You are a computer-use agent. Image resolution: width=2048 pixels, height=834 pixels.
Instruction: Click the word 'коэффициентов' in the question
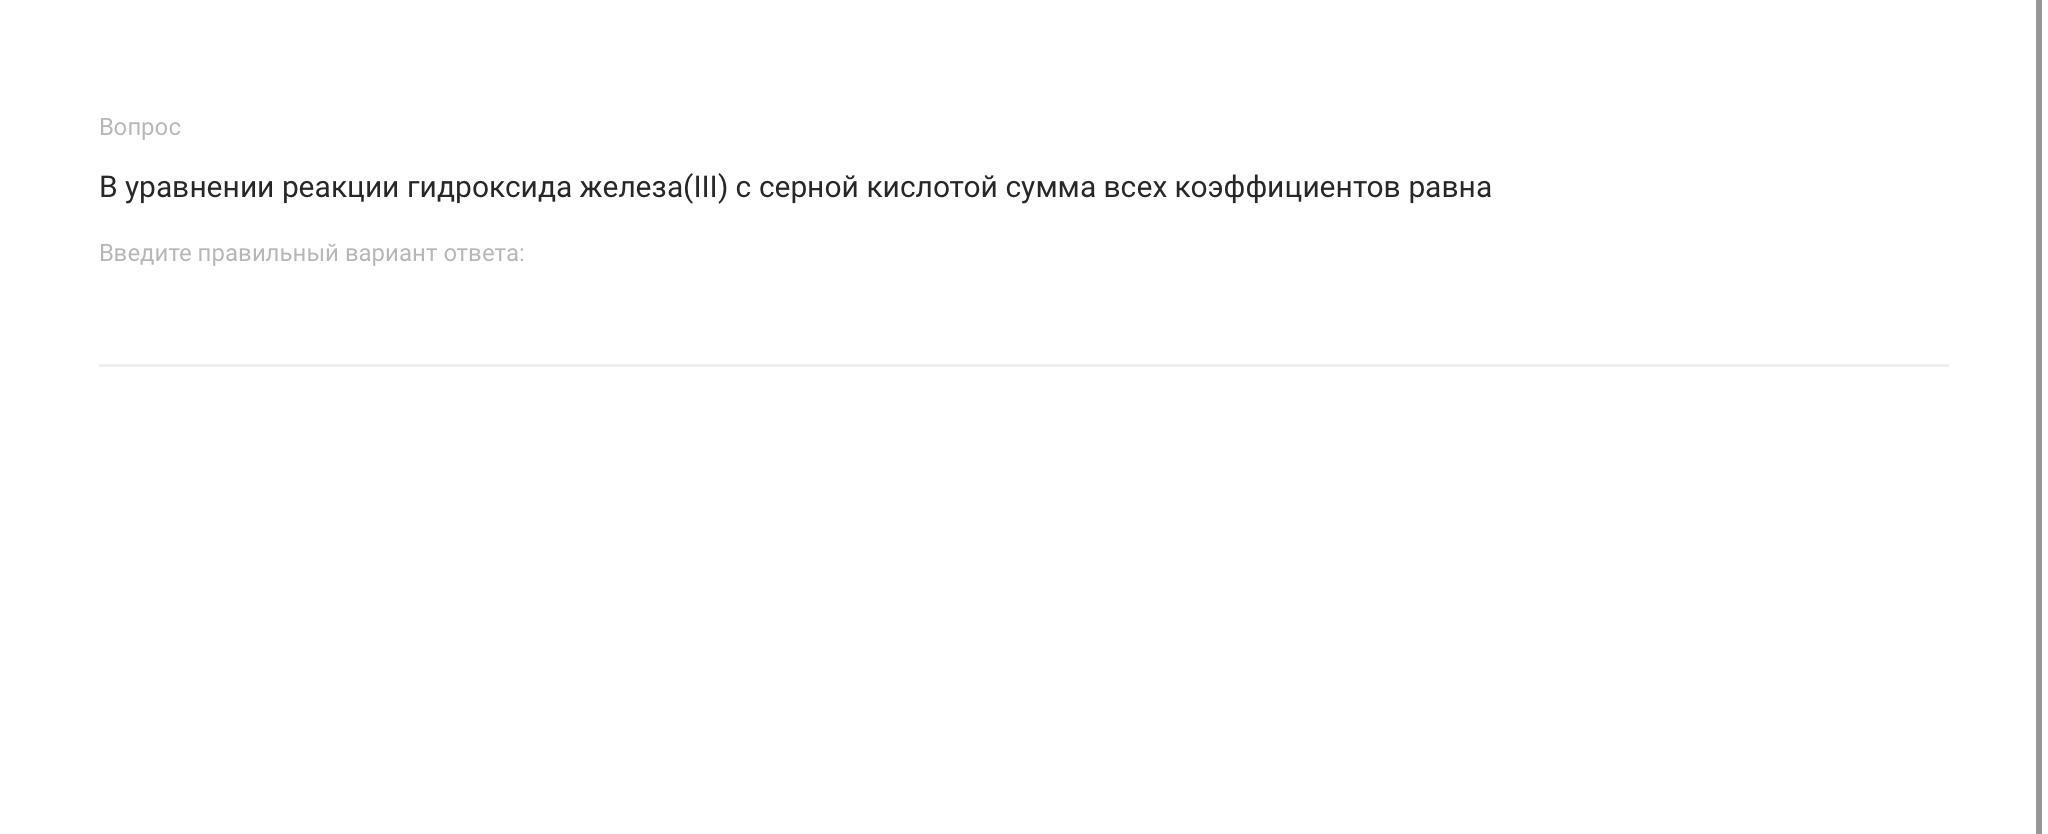click(1287, 187)
